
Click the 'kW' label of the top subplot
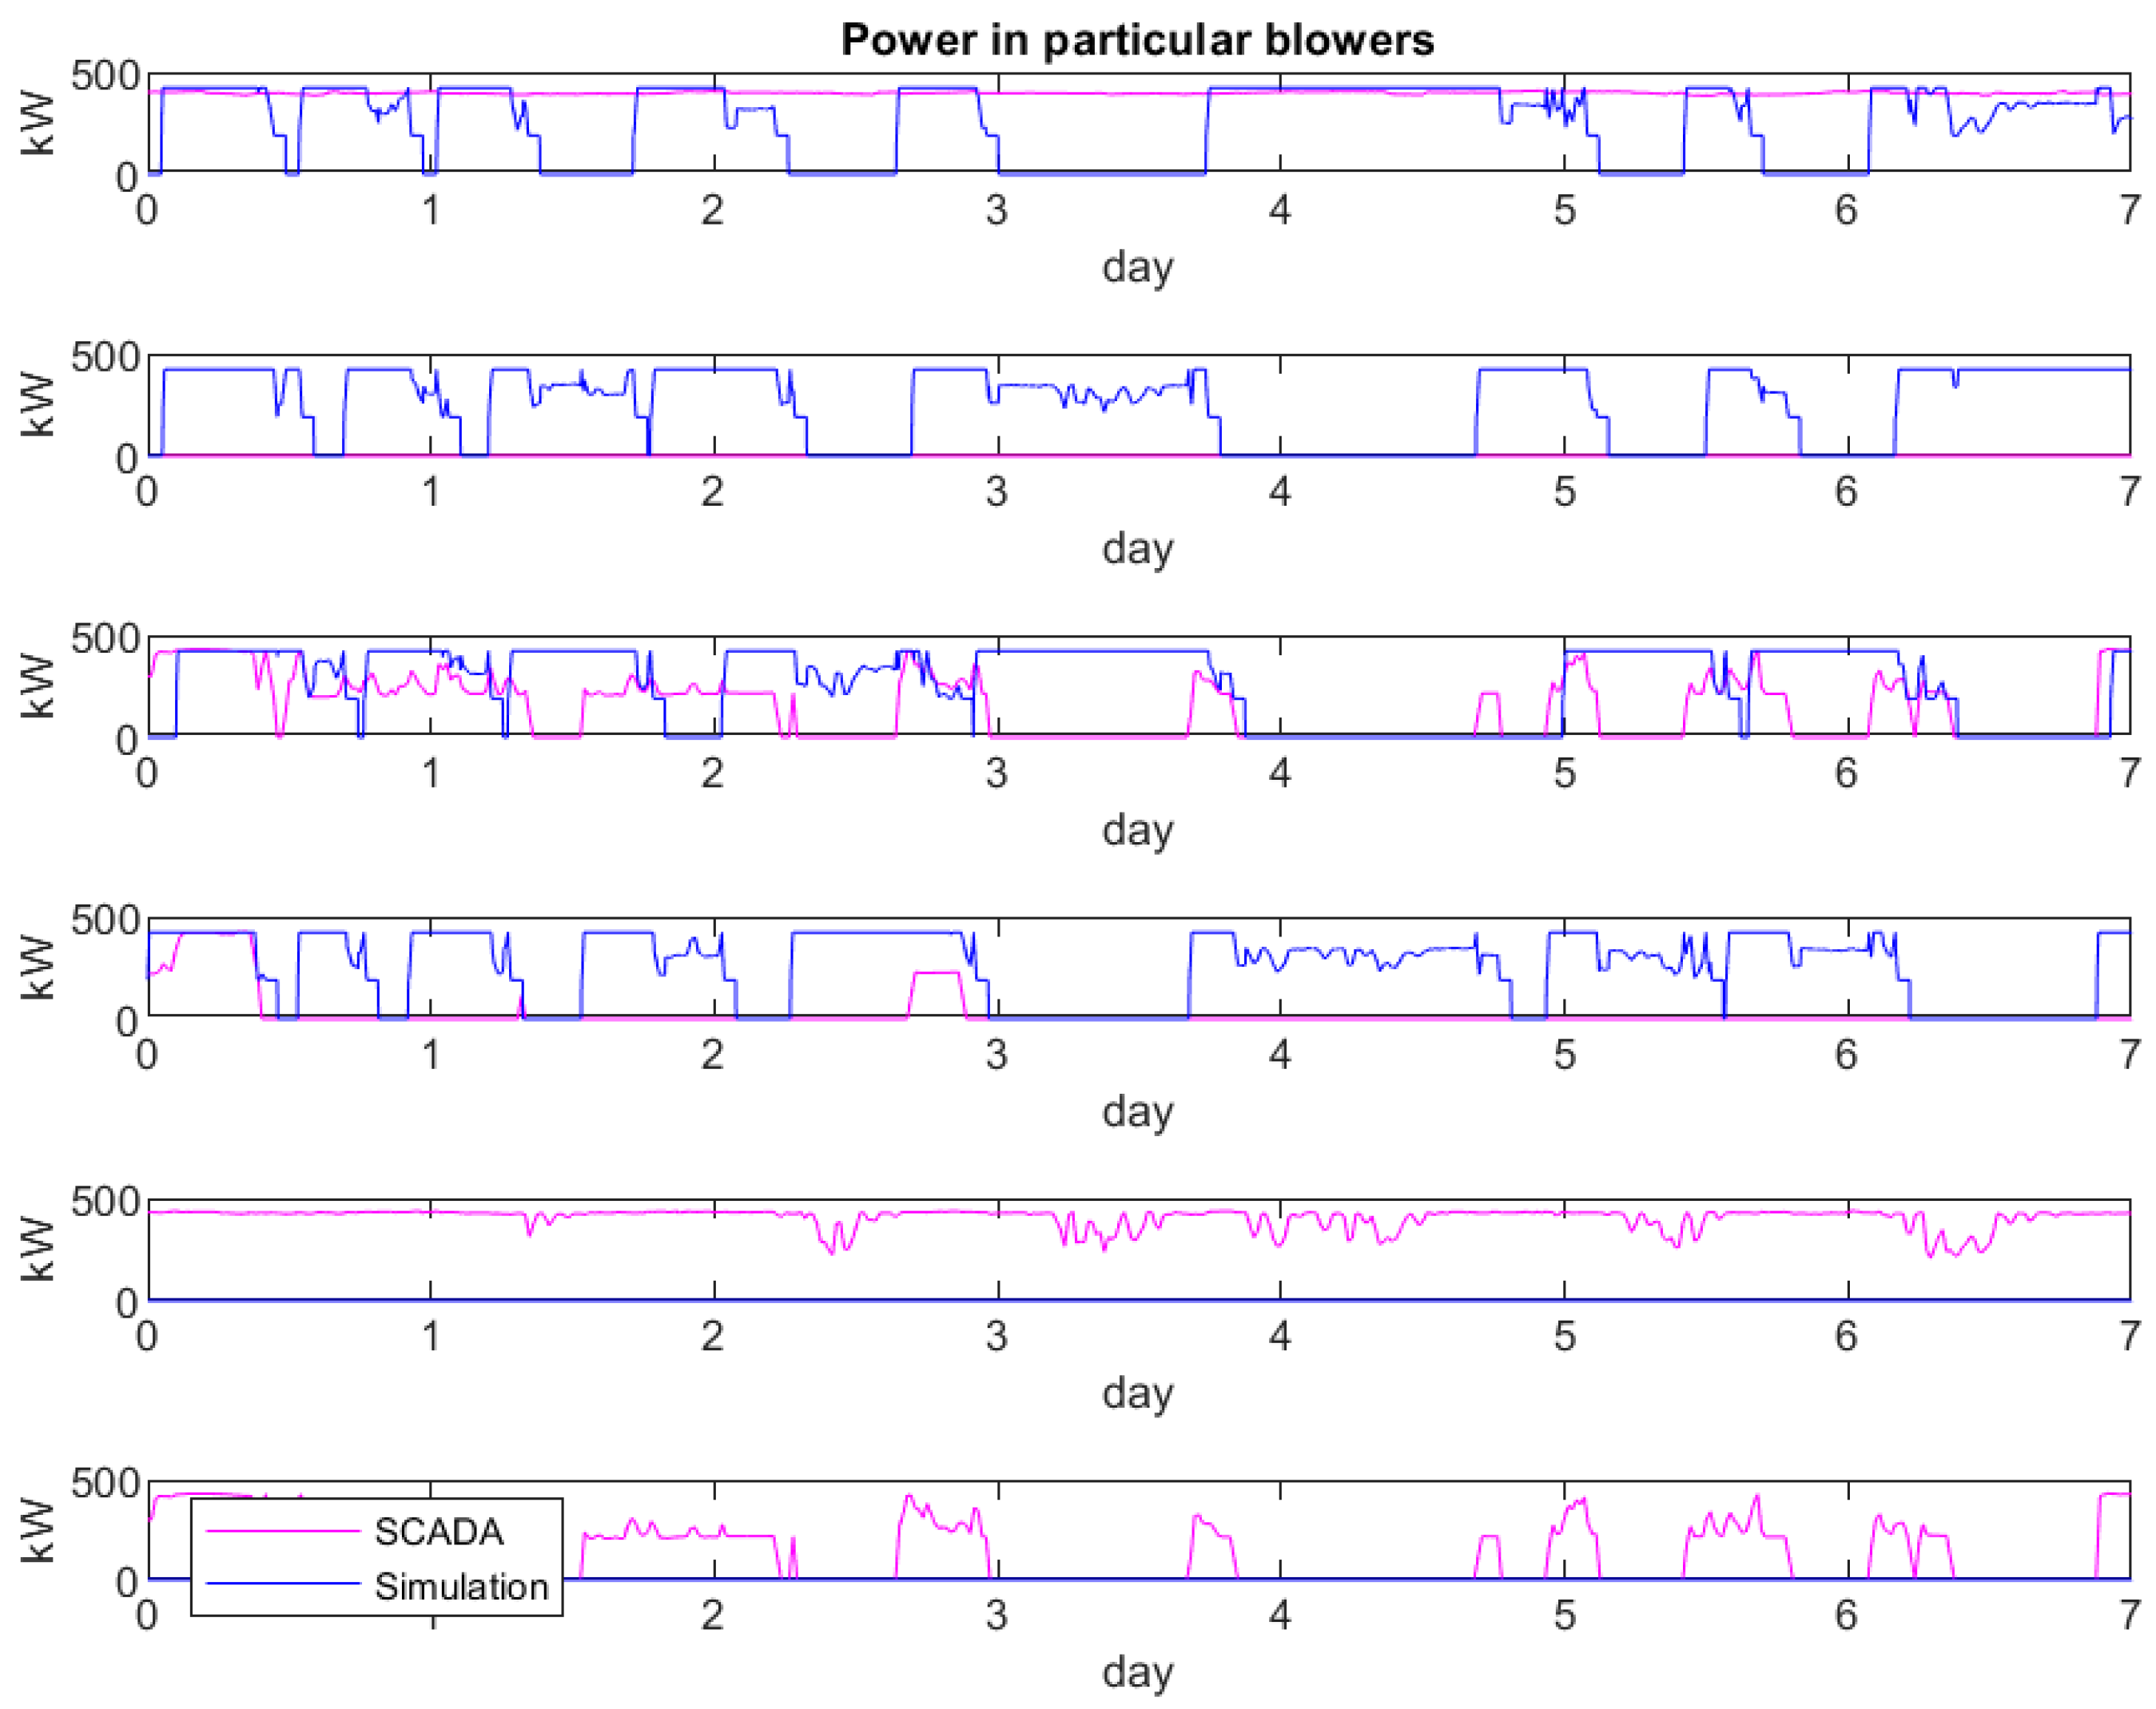[37, 123]
